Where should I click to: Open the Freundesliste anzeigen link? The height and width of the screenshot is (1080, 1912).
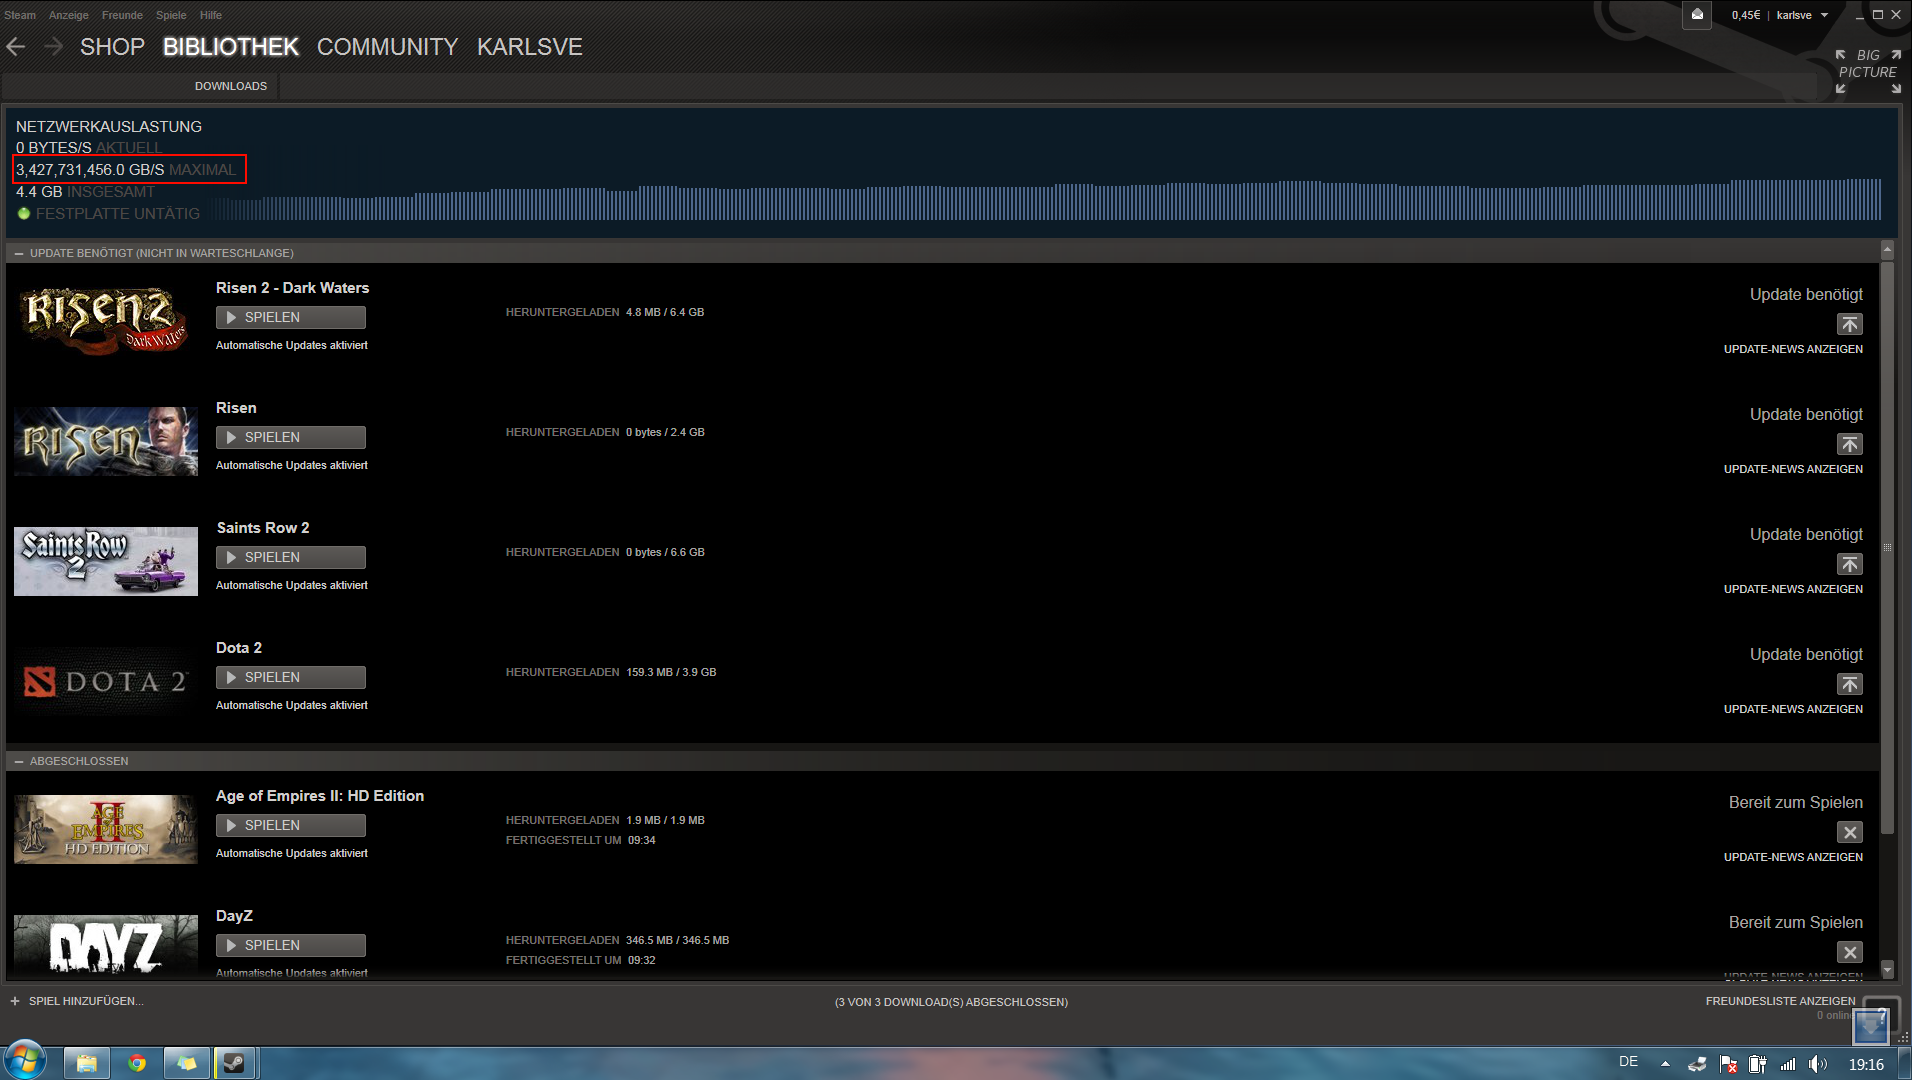1780,1001
